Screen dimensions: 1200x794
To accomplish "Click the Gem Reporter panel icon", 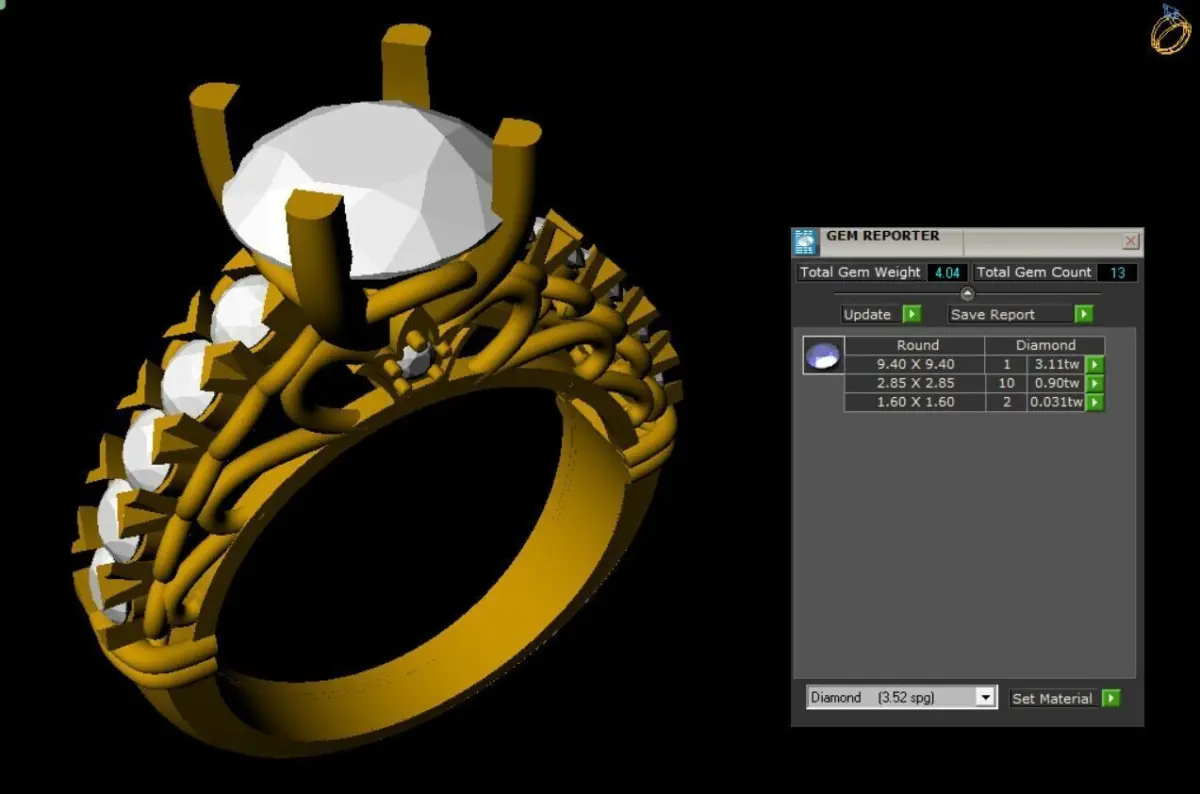I will pos(805,242).
